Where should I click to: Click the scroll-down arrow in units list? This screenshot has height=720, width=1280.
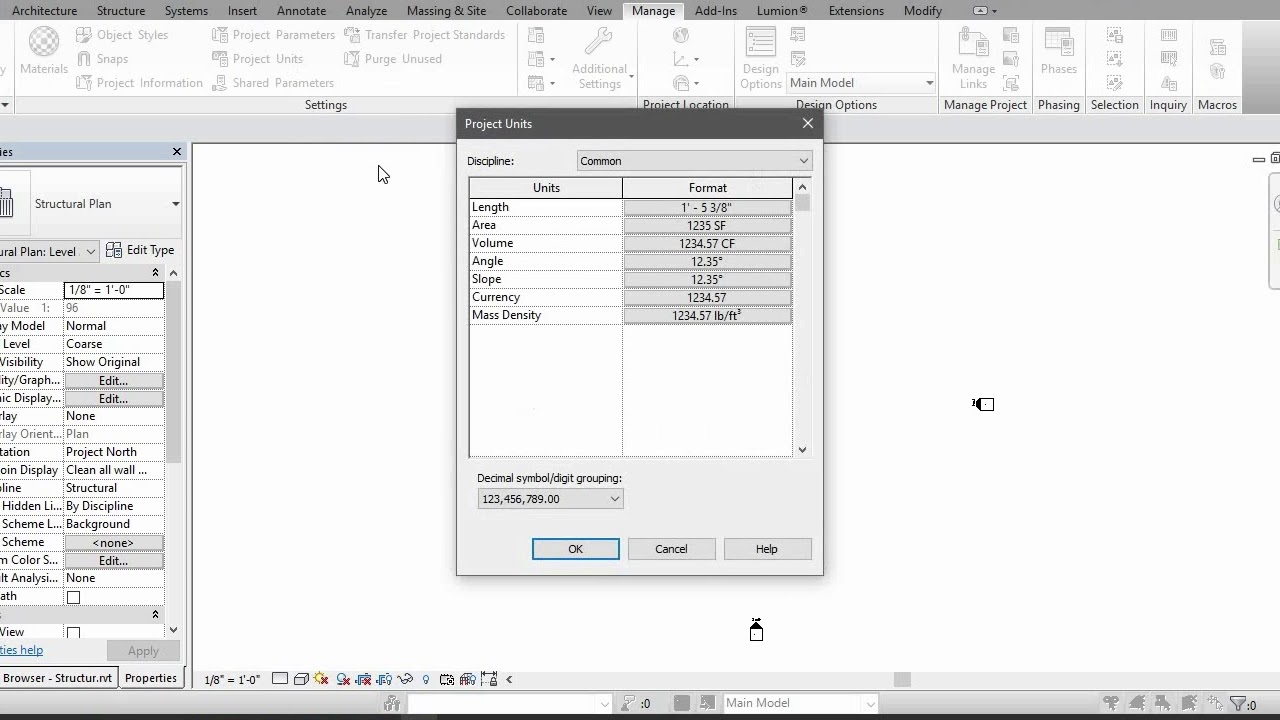coord(802,450)
